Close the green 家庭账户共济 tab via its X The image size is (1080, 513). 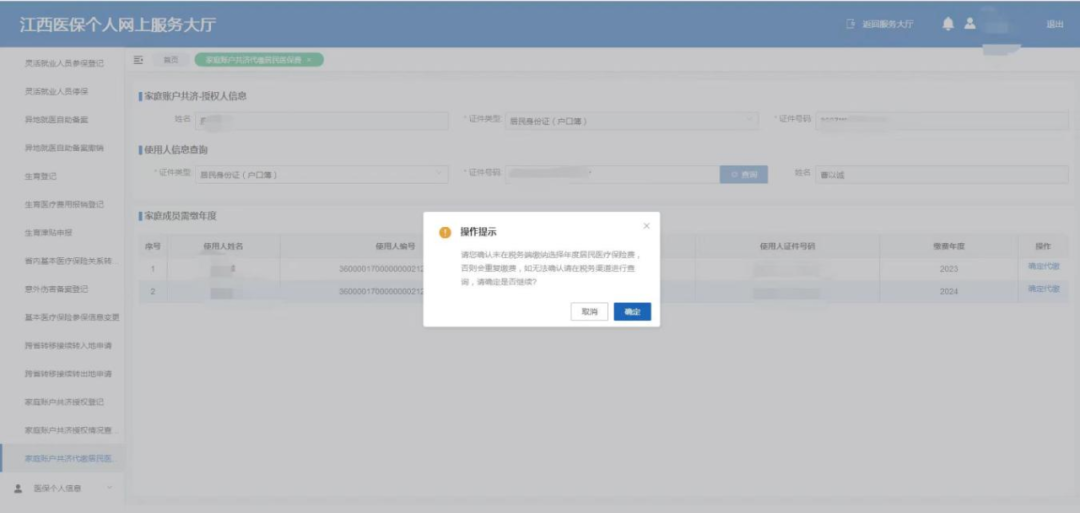point(309,60)
